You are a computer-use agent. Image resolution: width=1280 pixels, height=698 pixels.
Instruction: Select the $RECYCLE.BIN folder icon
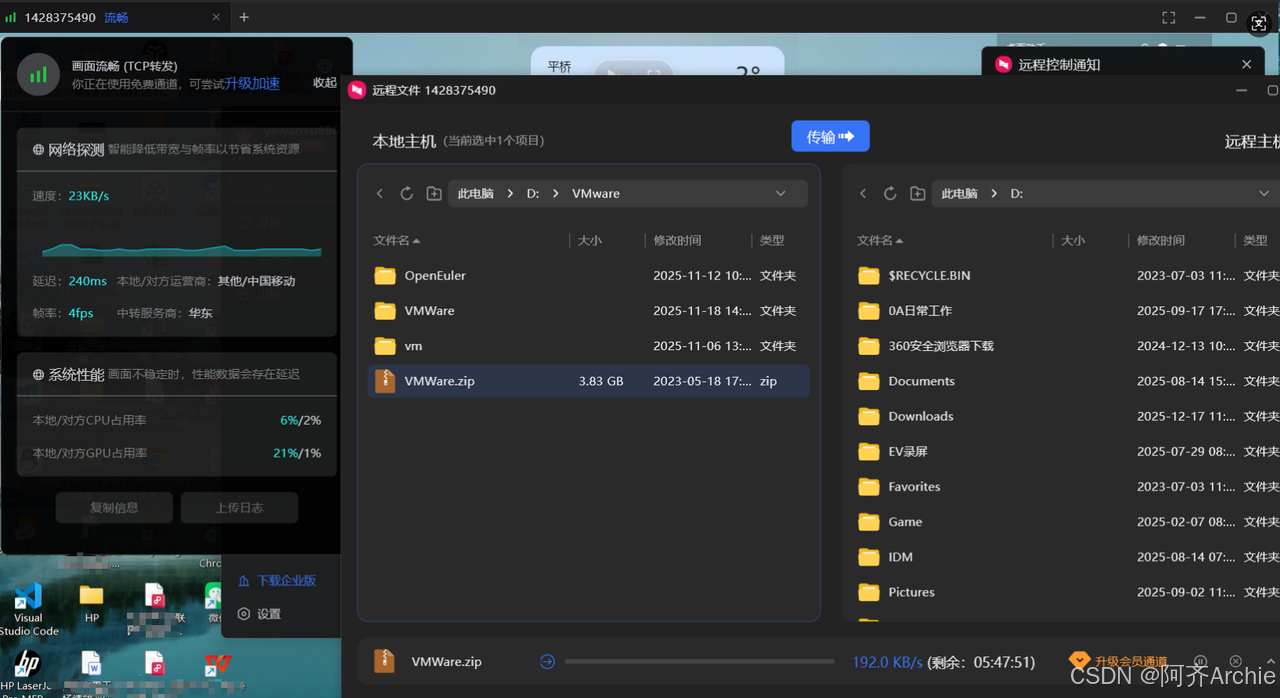[869, 276]
